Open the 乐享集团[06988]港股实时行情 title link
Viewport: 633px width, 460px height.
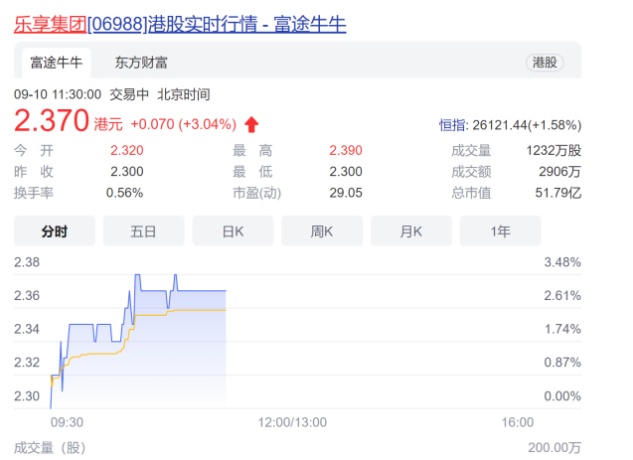(180, 24)
